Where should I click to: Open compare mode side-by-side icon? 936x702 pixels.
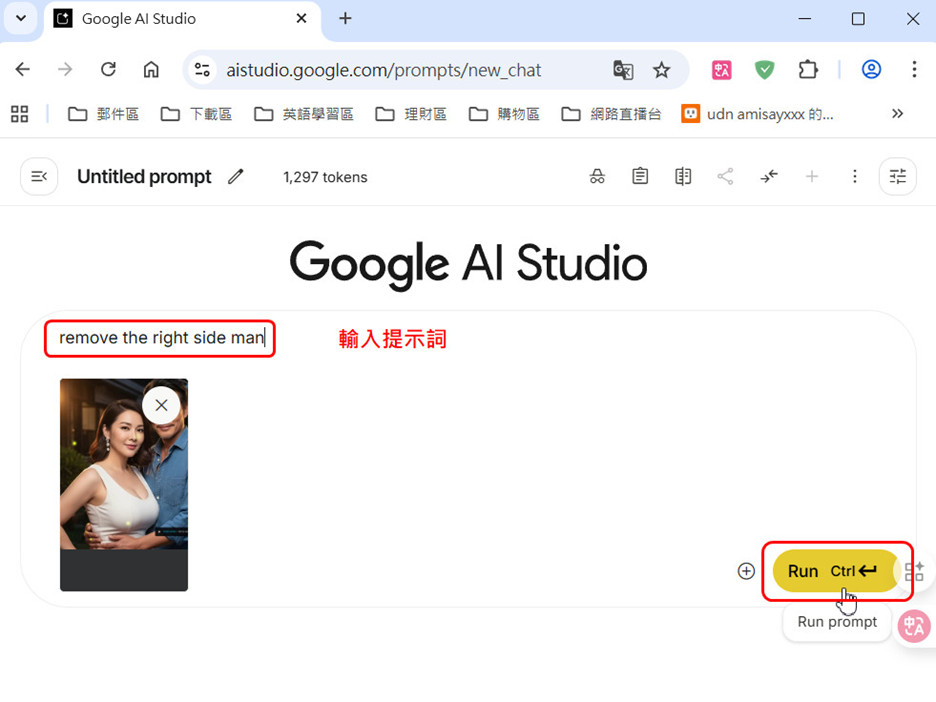[683, 177]
